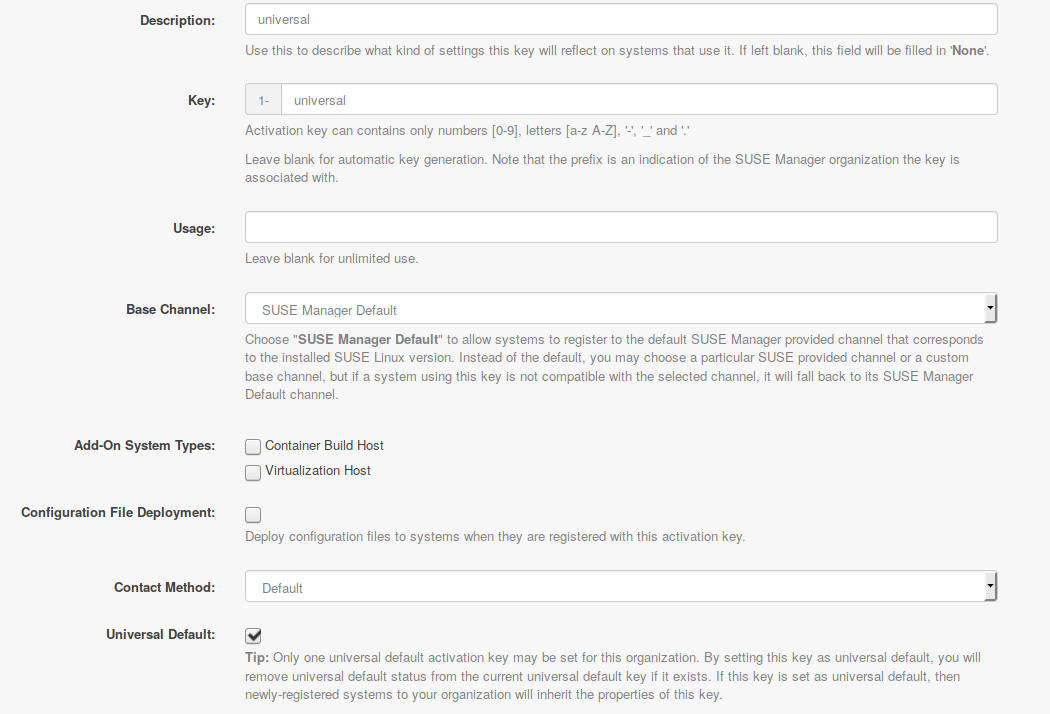Screen dimensions: 1050x714
Task: Click the 'Configuration File Deployment:' label
Action: (x=118, y=512)
